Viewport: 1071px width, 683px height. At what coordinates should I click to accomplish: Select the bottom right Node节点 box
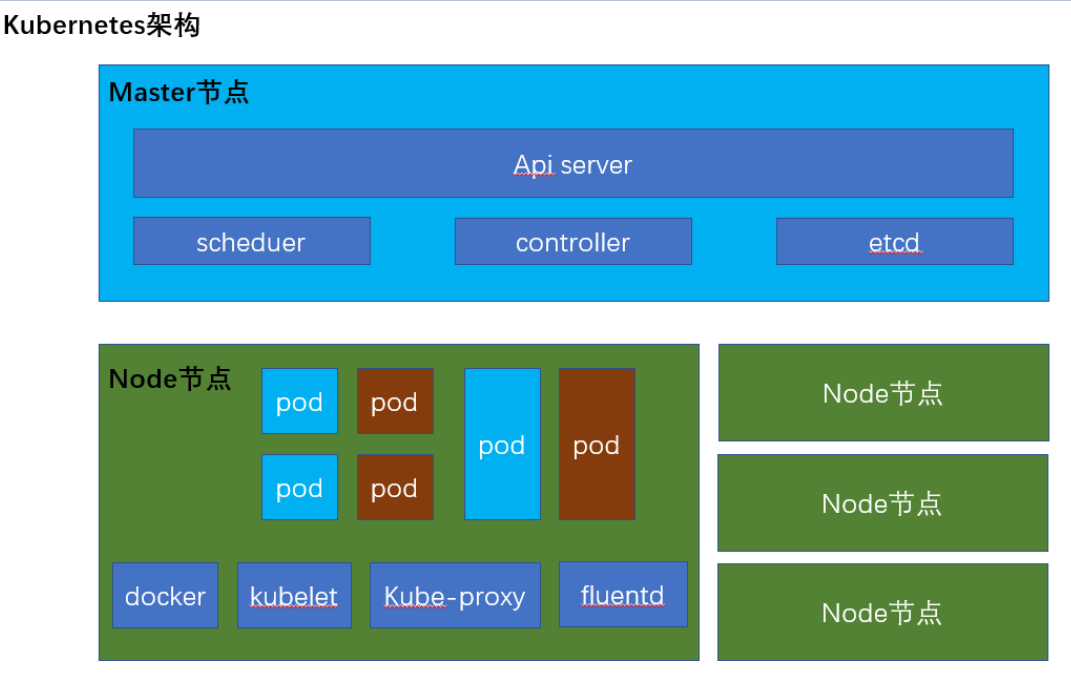pyautogui.click(x=882, y=612)
